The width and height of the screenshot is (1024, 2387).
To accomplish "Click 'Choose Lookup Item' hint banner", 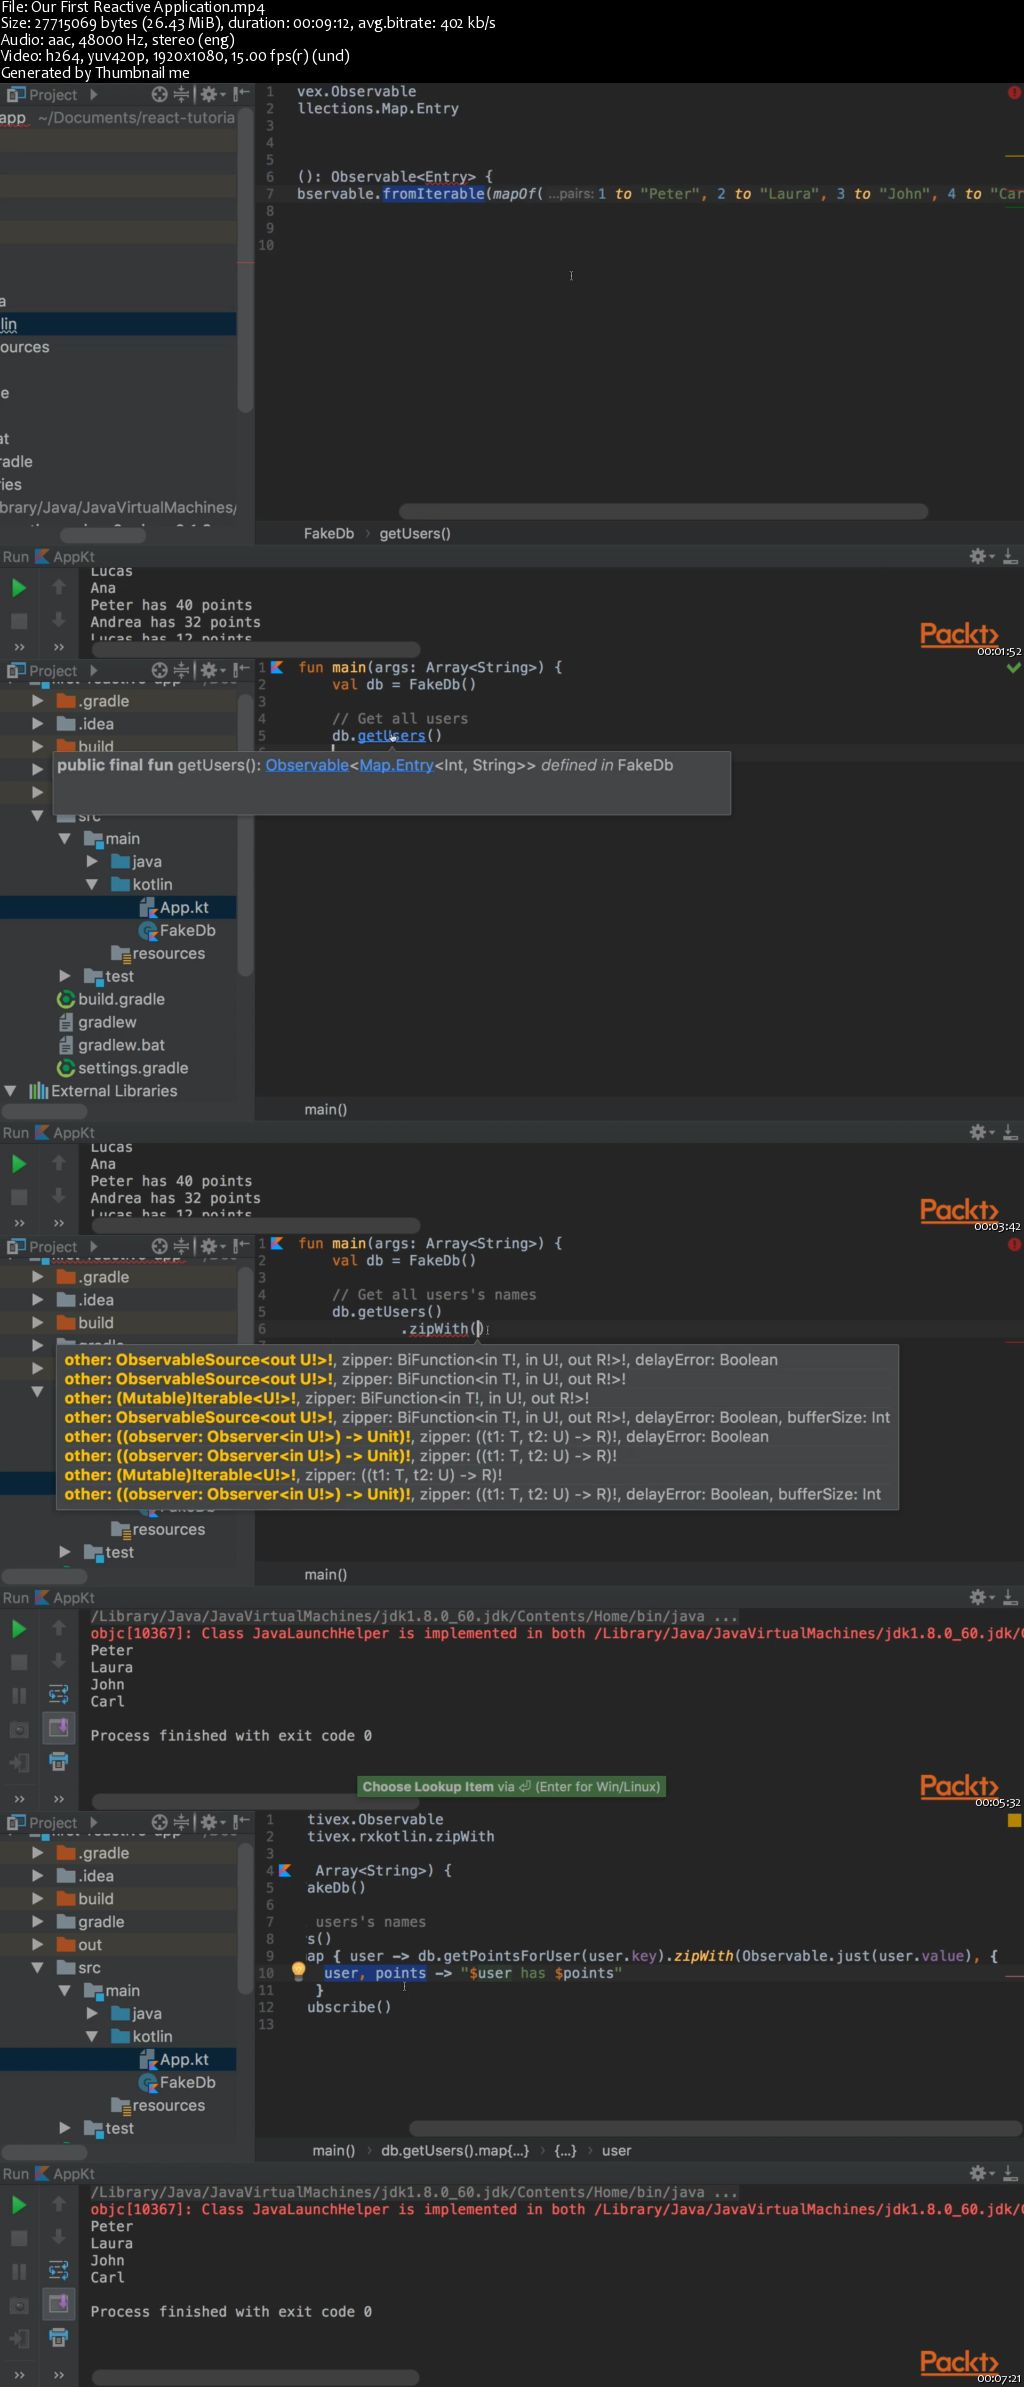I will (x=511, y=1786).
